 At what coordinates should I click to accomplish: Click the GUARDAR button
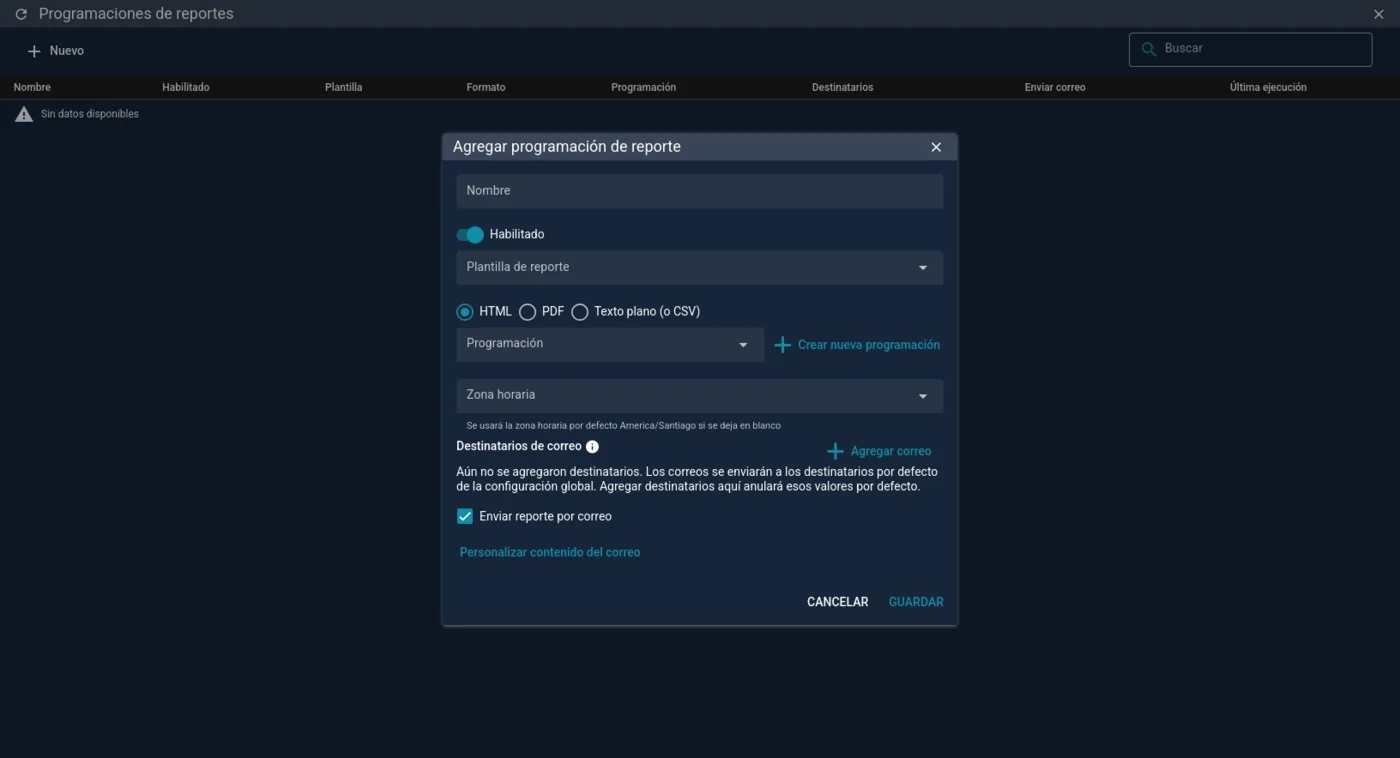click(x=916, y=602)
